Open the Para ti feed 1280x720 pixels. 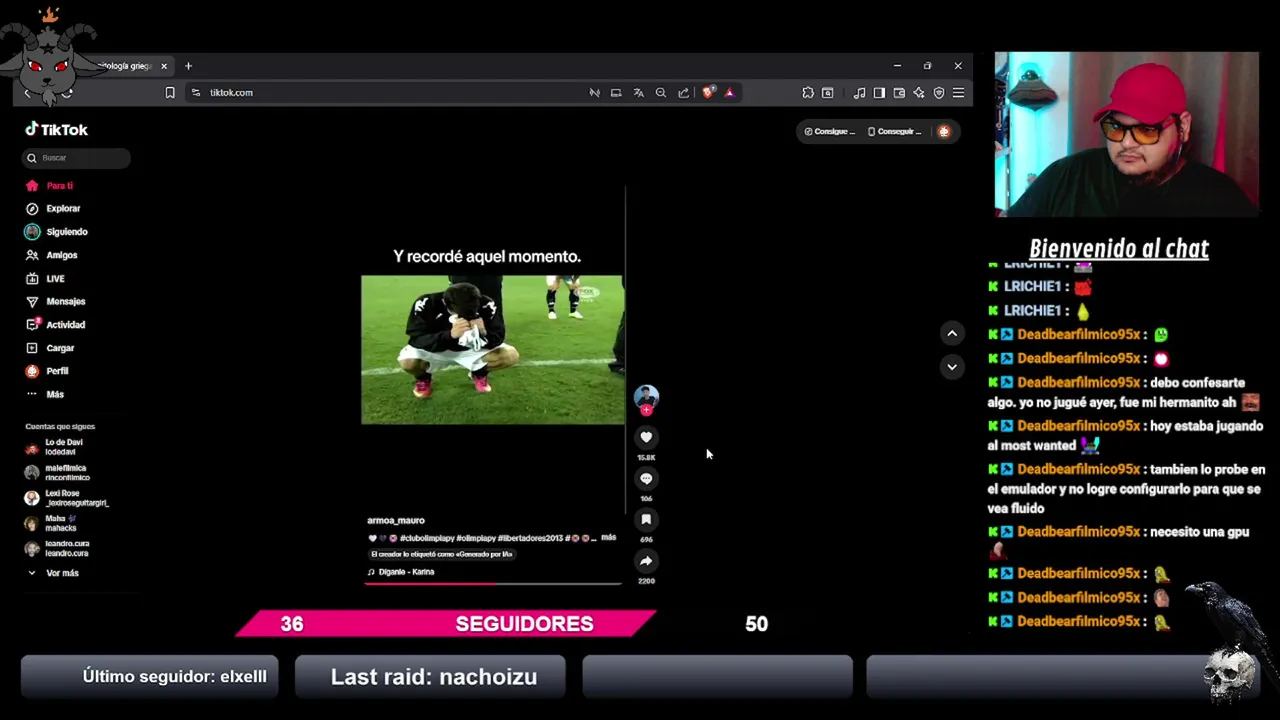[50, 186]
